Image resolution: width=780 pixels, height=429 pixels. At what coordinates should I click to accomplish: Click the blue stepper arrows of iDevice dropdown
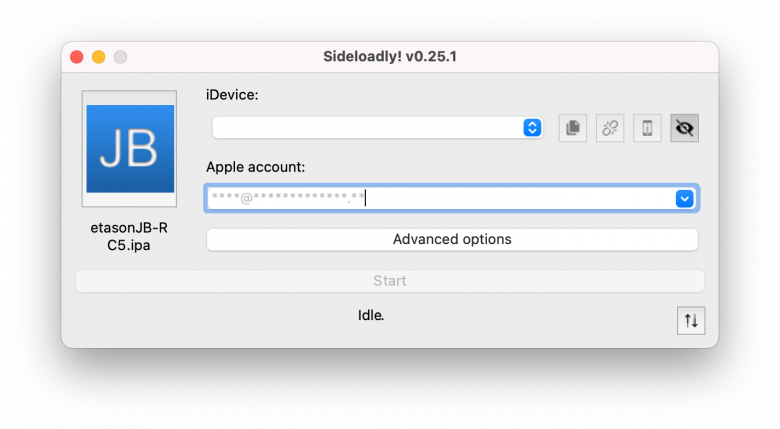[x=532, y=128]
